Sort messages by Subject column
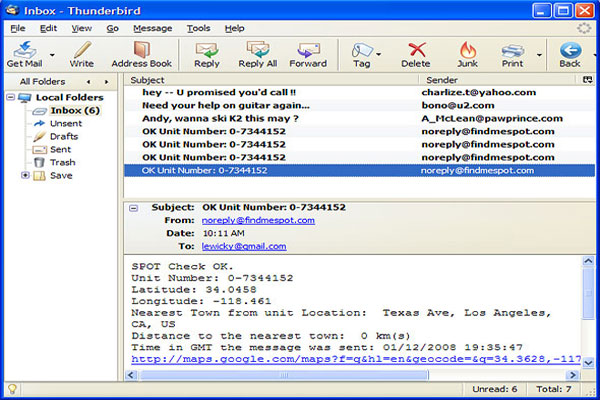The image size is (600, 400). (271, 80)
